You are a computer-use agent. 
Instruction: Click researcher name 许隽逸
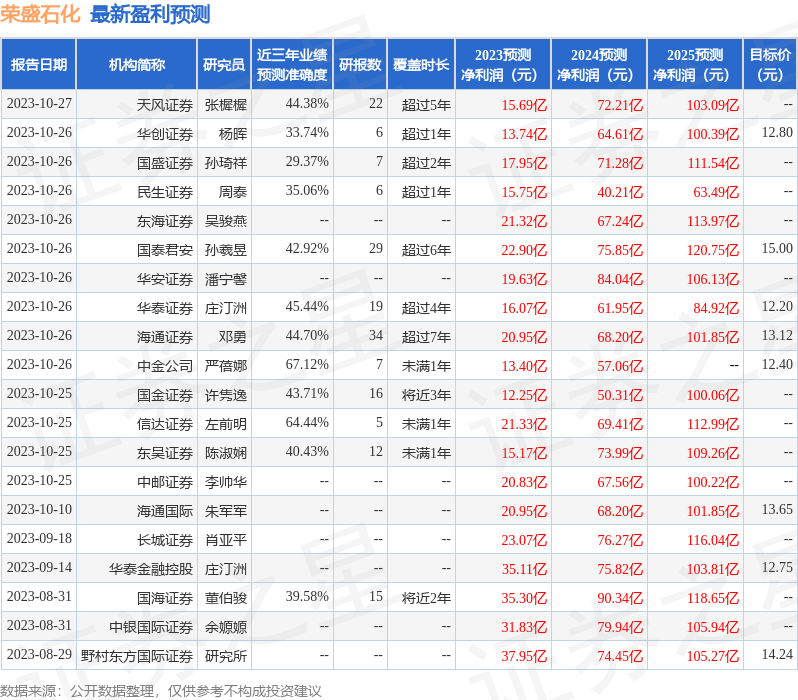pyautogui.click(x=225, y=395)
